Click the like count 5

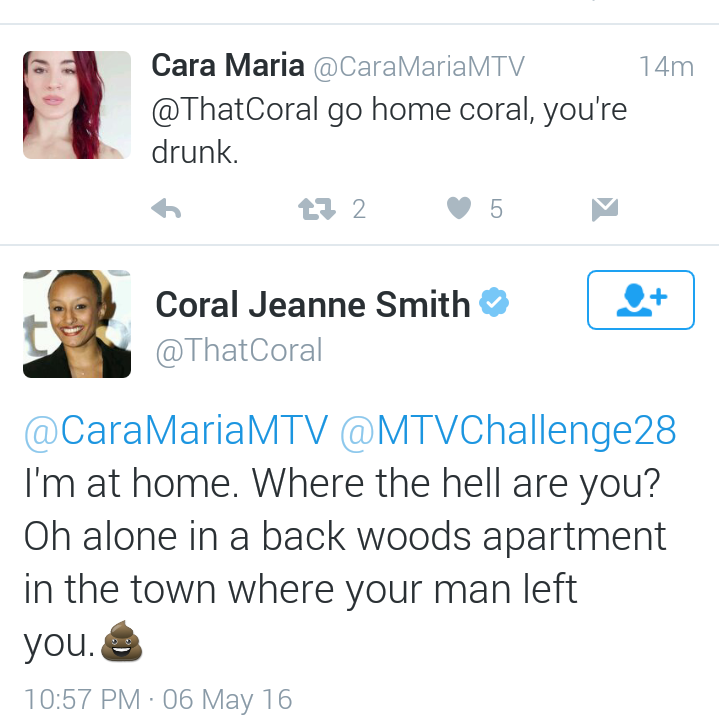click(496, 209)
